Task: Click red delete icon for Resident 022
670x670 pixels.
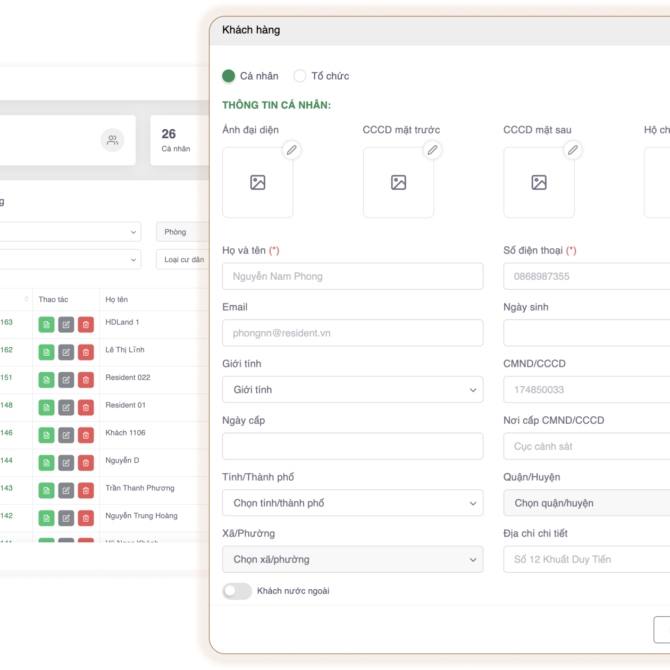Action: (86, 380)
